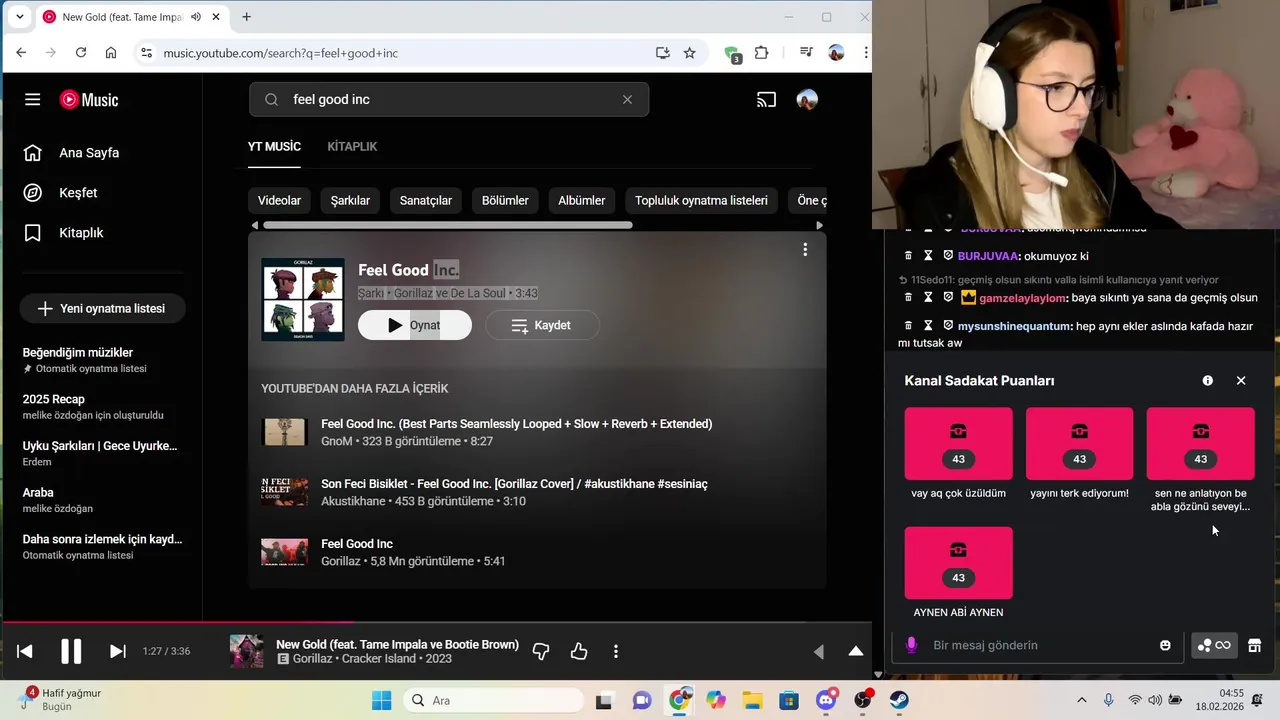The width and height of the screenshot is (1280, 720).
Task: Filter results by Videolar
Action: 279,201
